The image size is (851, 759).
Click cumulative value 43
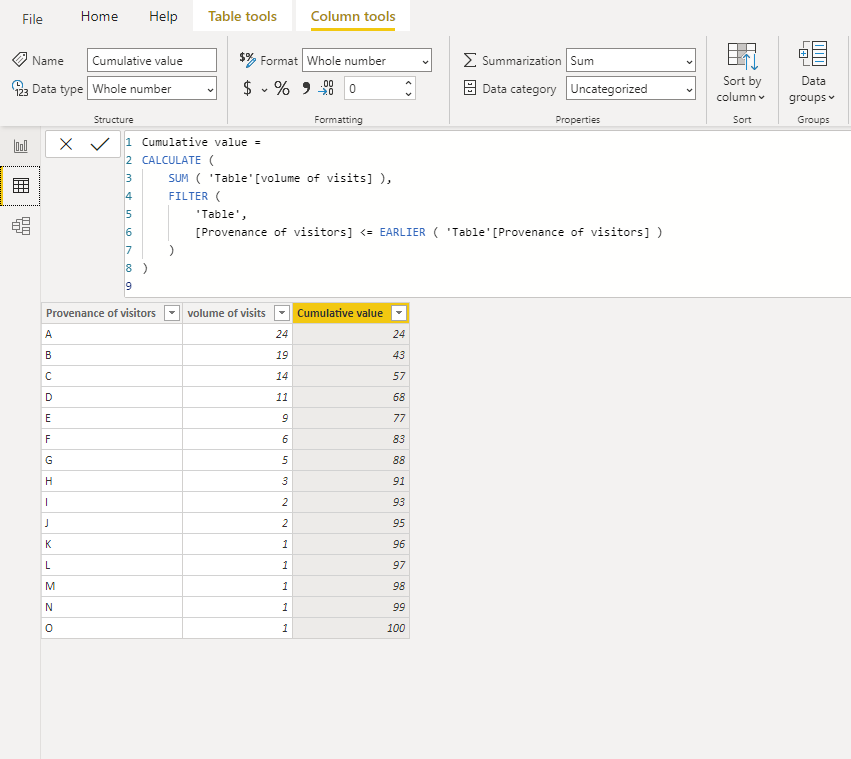(351, 355)
